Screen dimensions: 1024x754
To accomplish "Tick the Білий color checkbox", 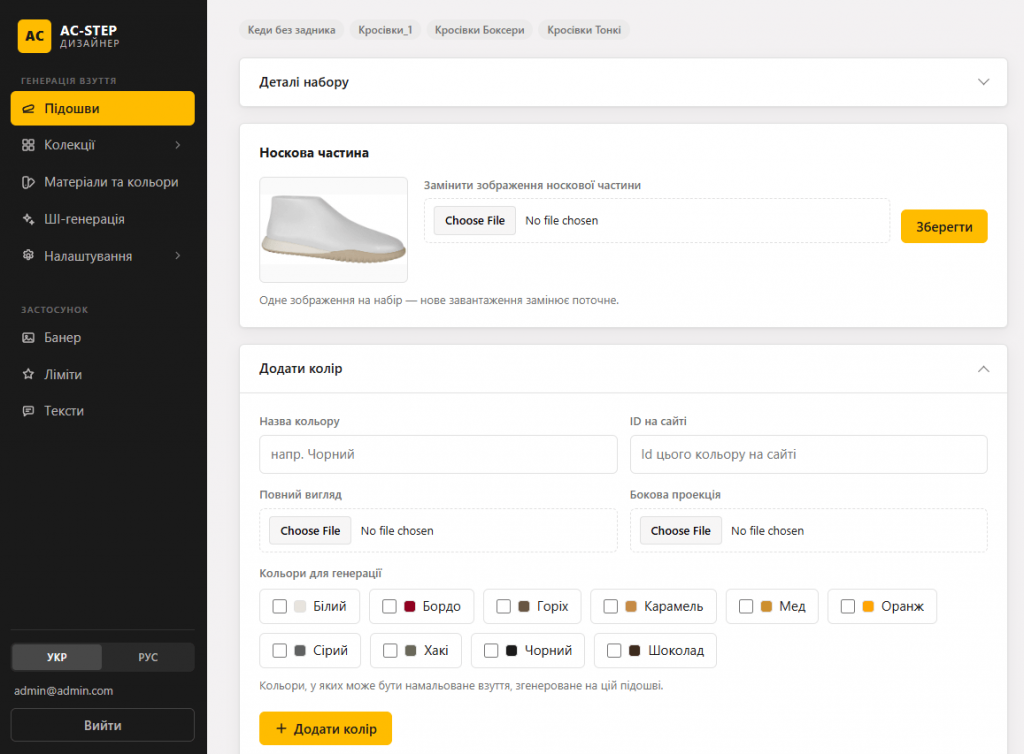I will [x=280, y=606].
